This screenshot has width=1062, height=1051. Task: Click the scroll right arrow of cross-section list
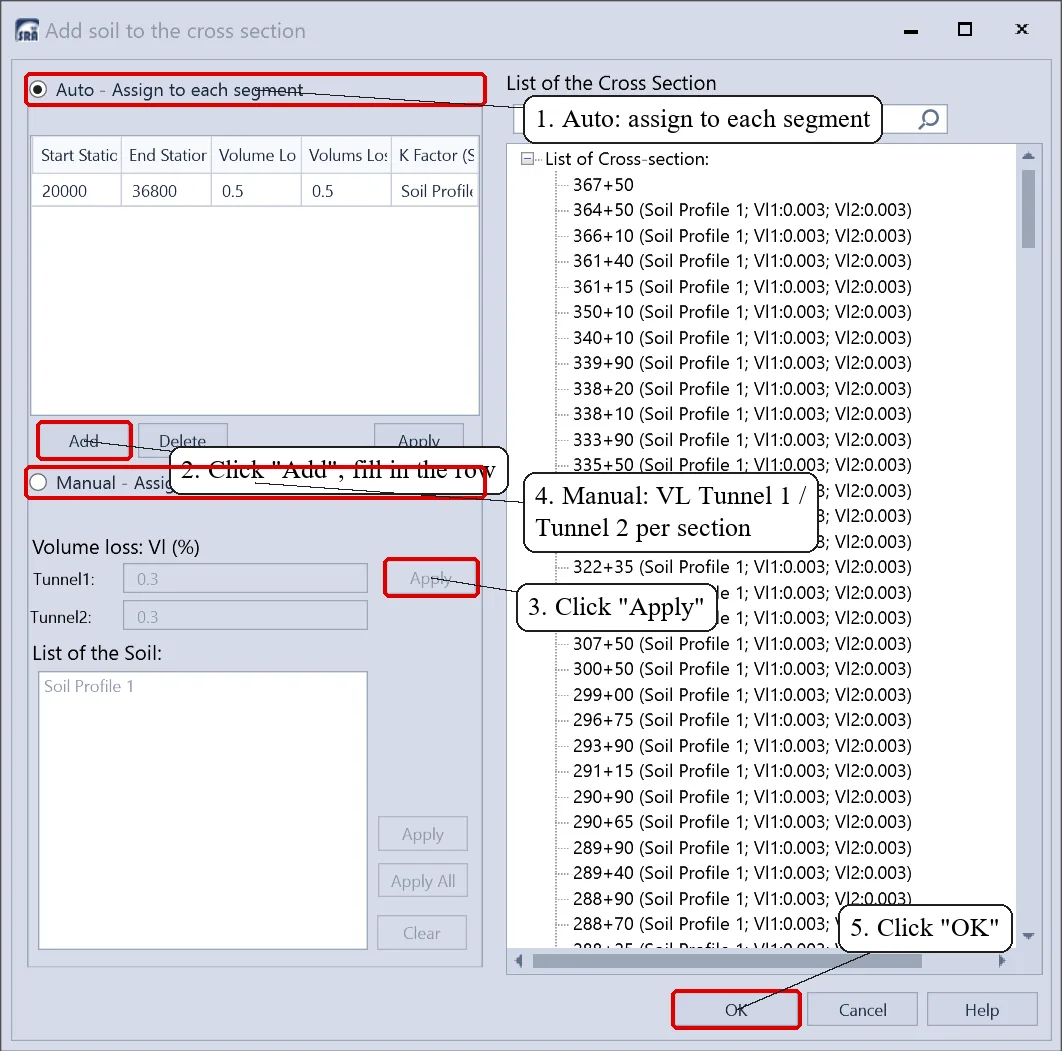pos(1002,961)
